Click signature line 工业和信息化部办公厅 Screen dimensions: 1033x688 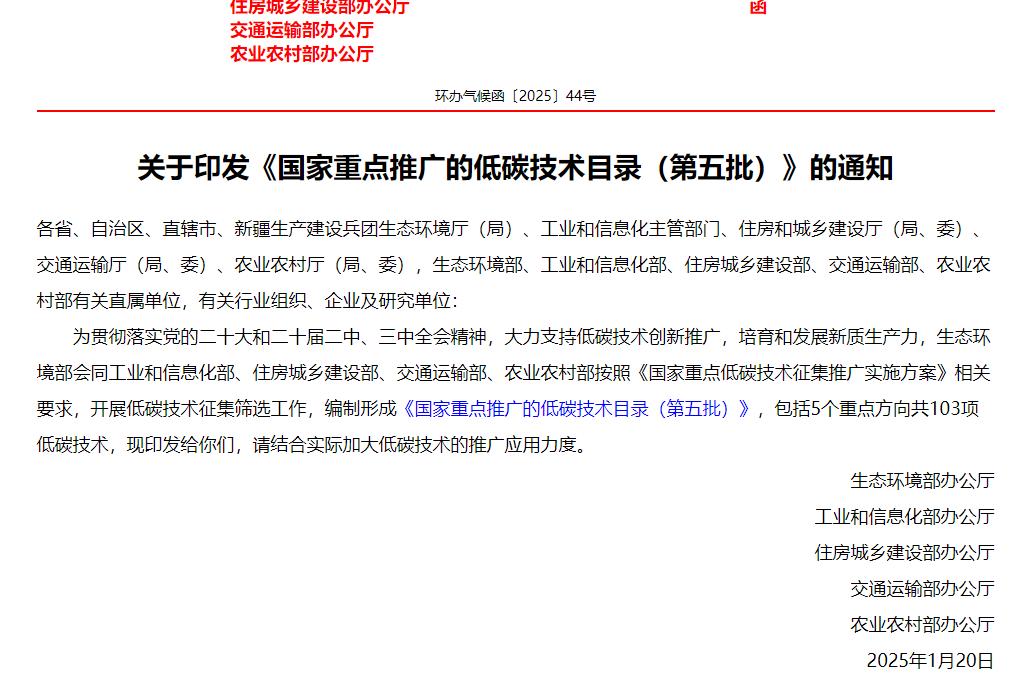pyautogui.click(x=905, y=517)
